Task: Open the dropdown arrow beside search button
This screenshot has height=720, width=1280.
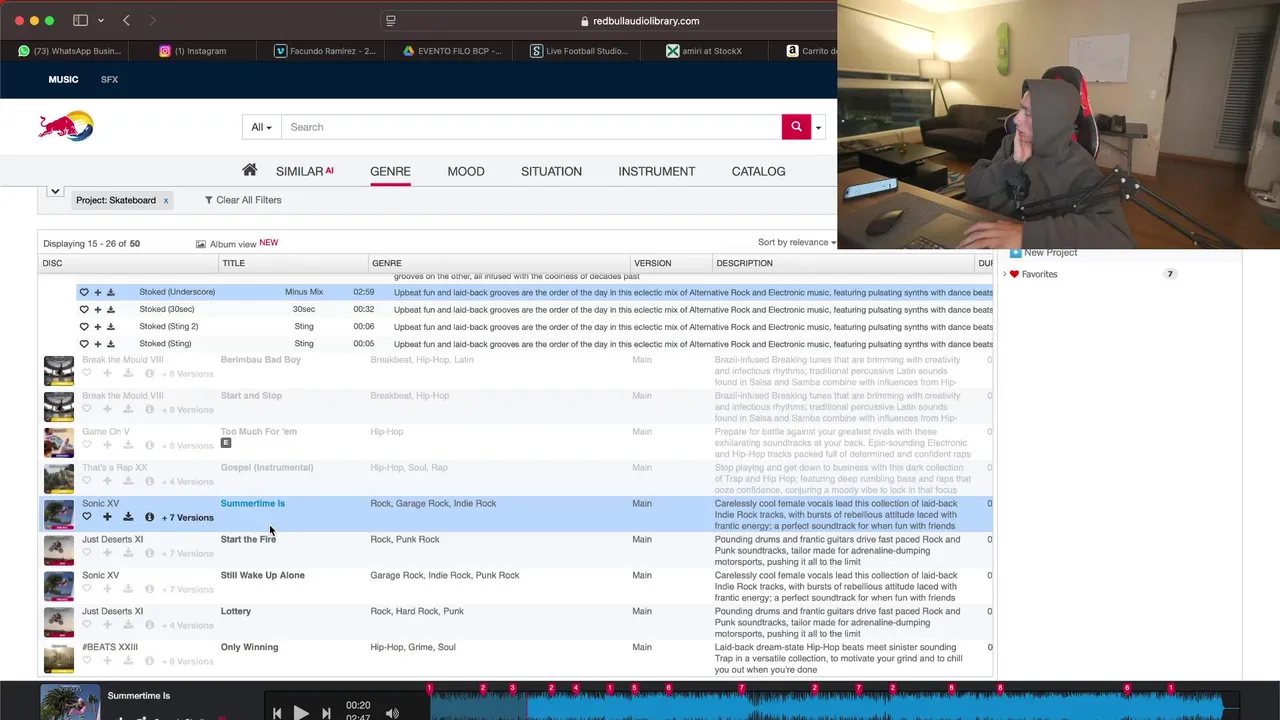Action: (x=818, y=127)
